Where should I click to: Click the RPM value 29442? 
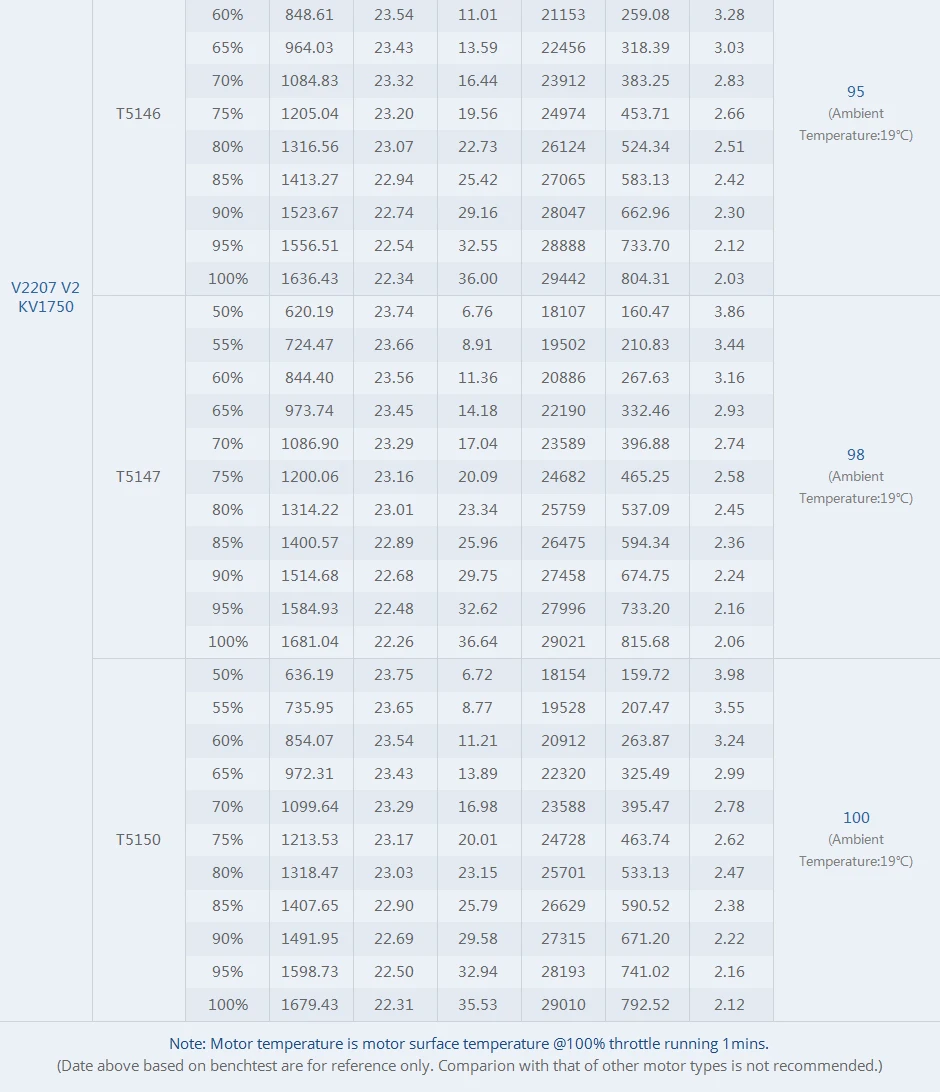tap(563, 279)
